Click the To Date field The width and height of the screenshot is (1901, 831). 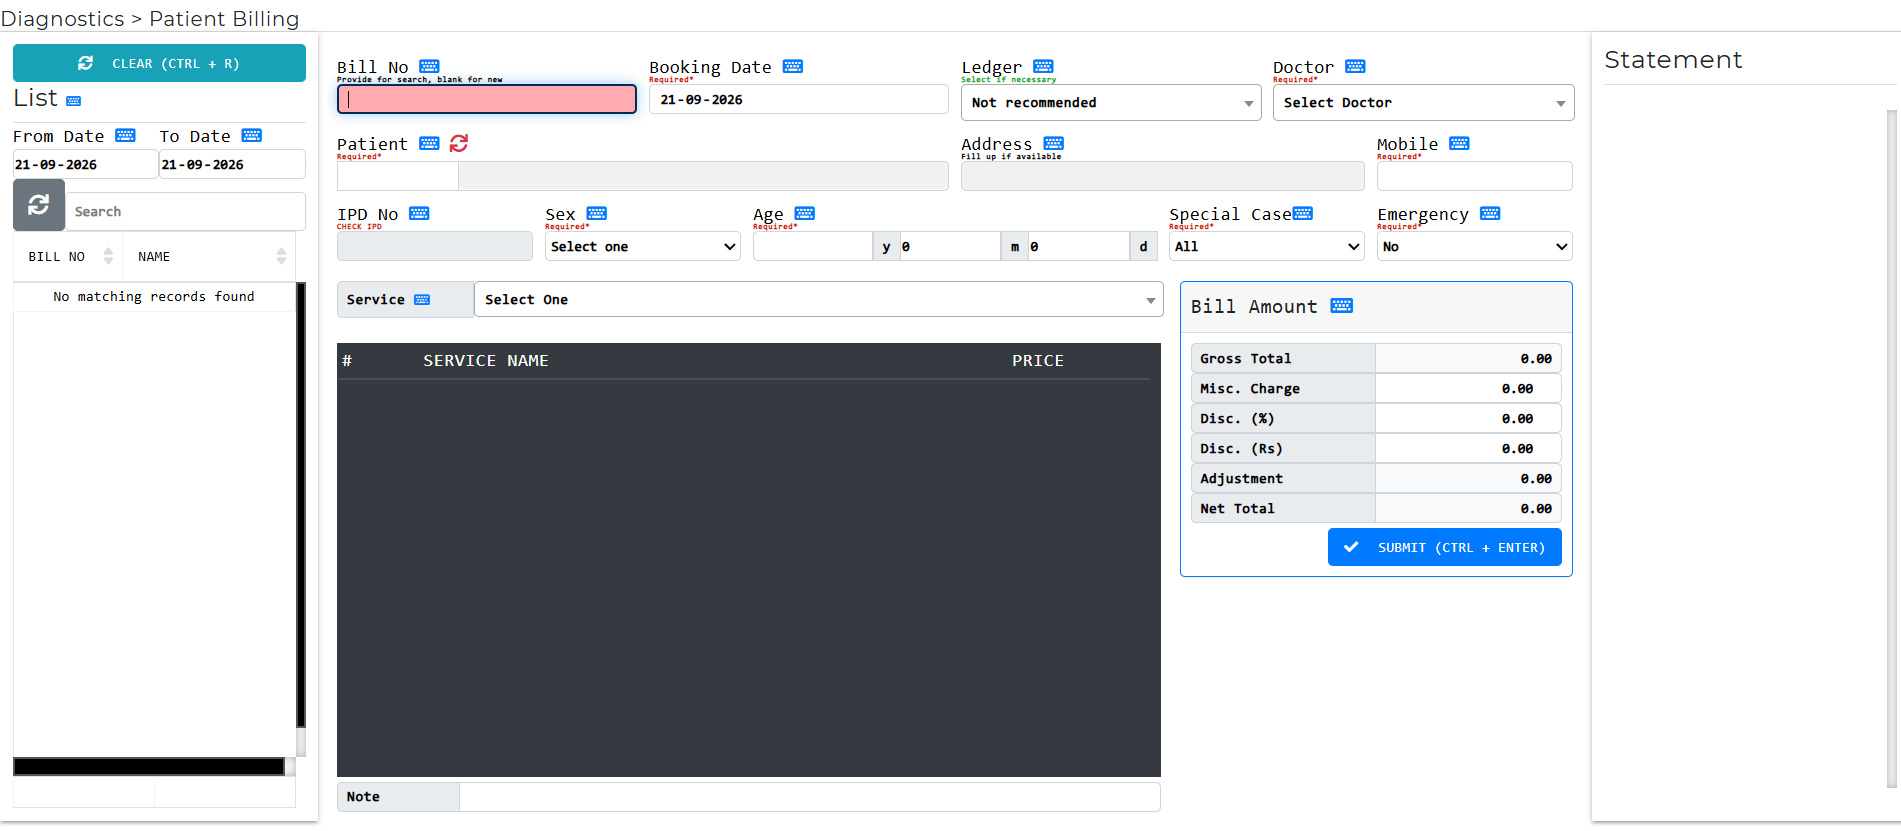pos(232,164)
